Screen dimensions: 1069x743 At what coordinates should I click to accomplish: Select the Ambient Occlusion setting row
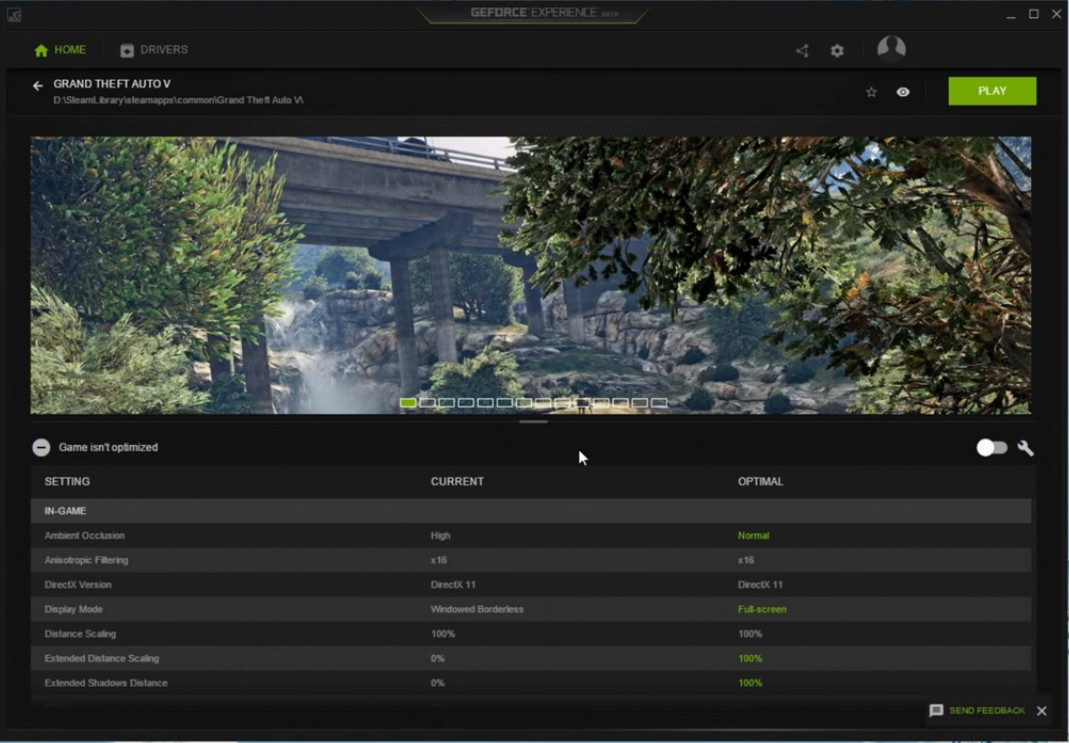click(530, 535)
